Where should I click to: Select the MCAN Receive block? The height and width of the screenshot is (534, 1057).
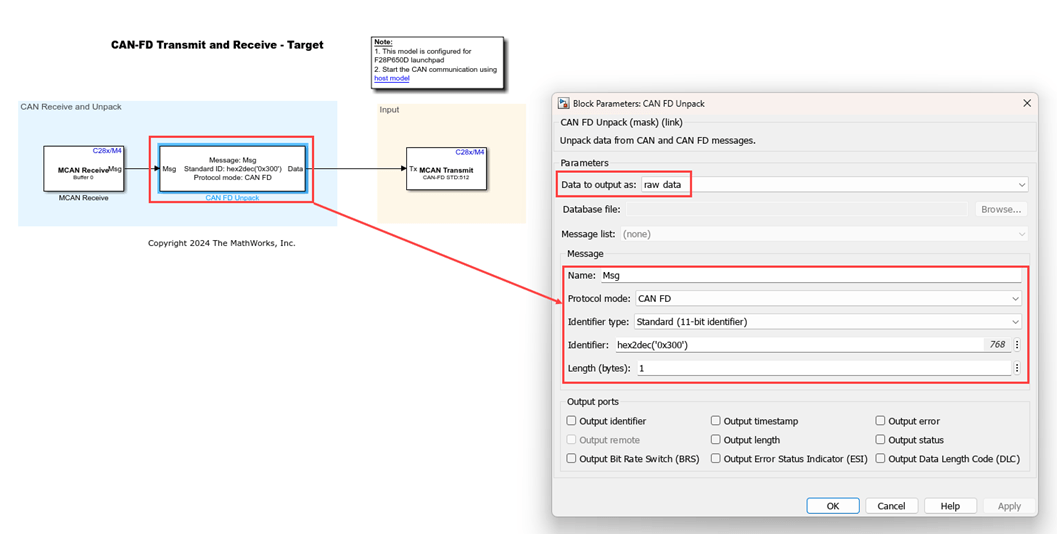(x=83, y=169)
